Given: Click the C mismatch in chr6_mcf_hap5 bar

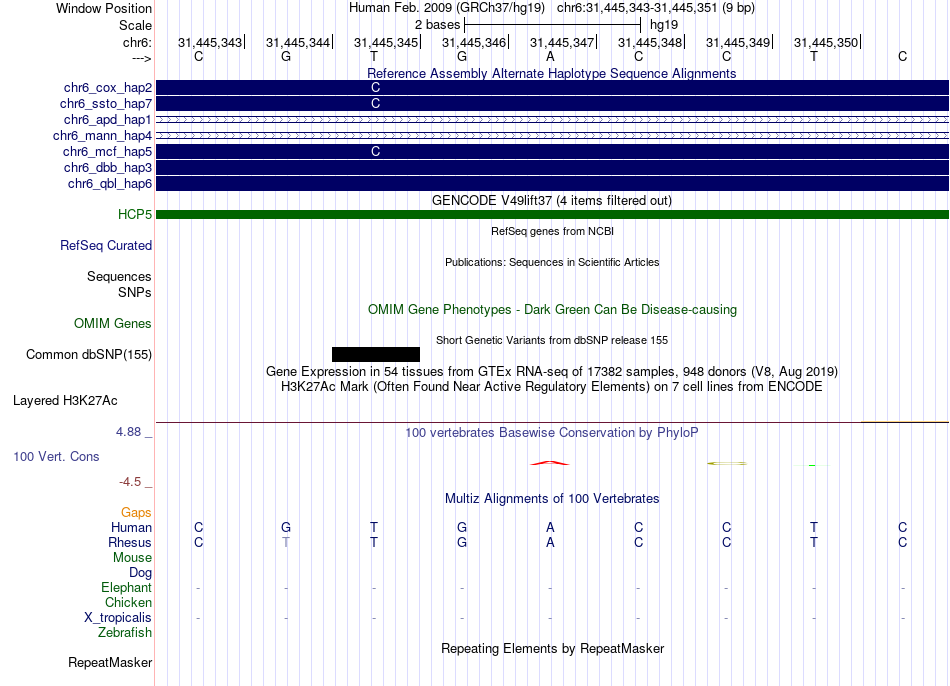Looking at the screenshot, I should click(x=376, y=152).
